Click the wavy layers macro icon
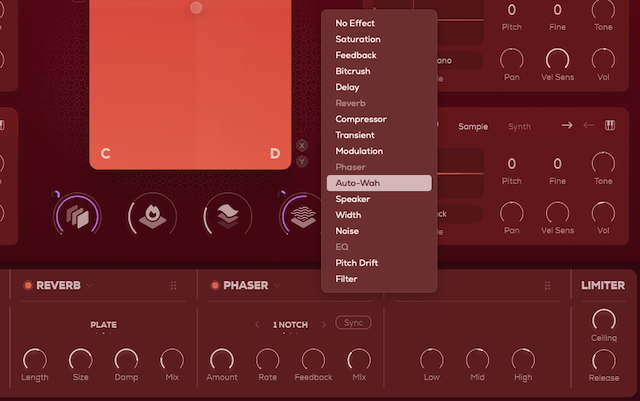640x401 pixels. (302, 214)
